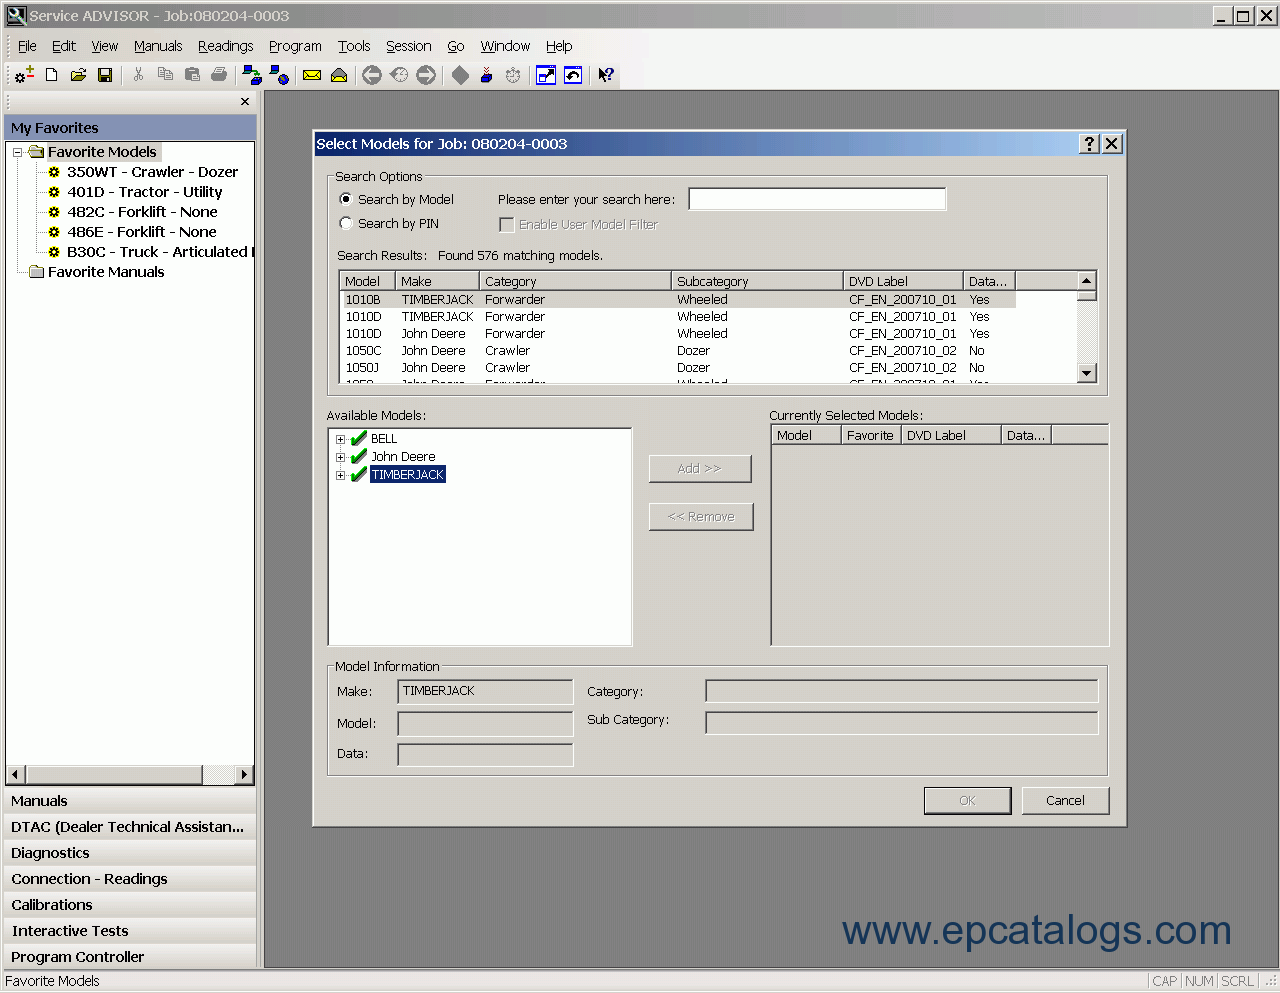
Task: Select the Search by Model radio button
Action: (346, 199)
